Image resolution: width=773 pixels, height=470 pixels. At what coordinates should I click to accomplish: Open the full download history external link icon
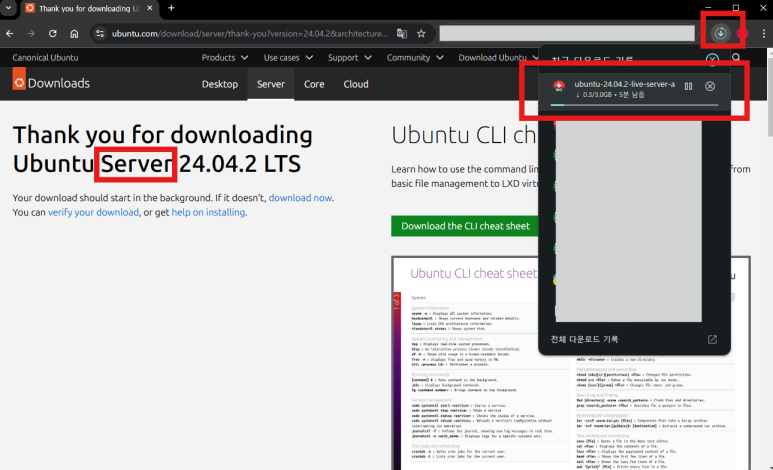712,339
